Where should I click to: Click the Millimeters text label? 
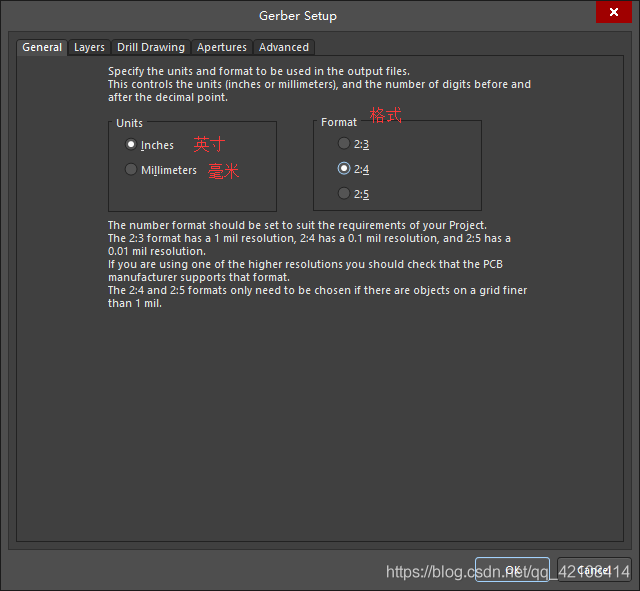click(169, 170)
